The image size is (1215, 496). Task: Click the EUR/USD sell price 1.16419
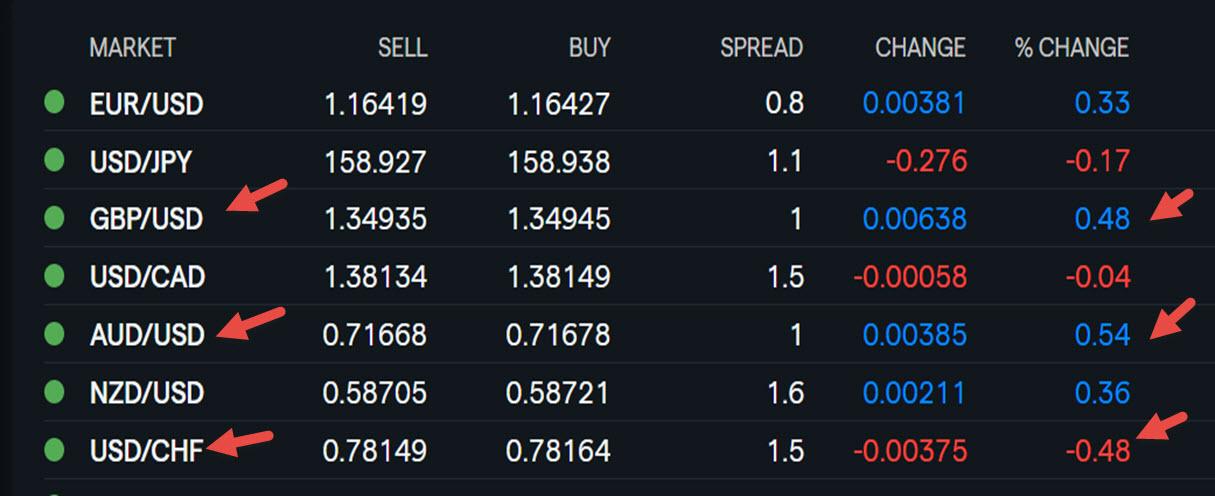tap(375, 103)
